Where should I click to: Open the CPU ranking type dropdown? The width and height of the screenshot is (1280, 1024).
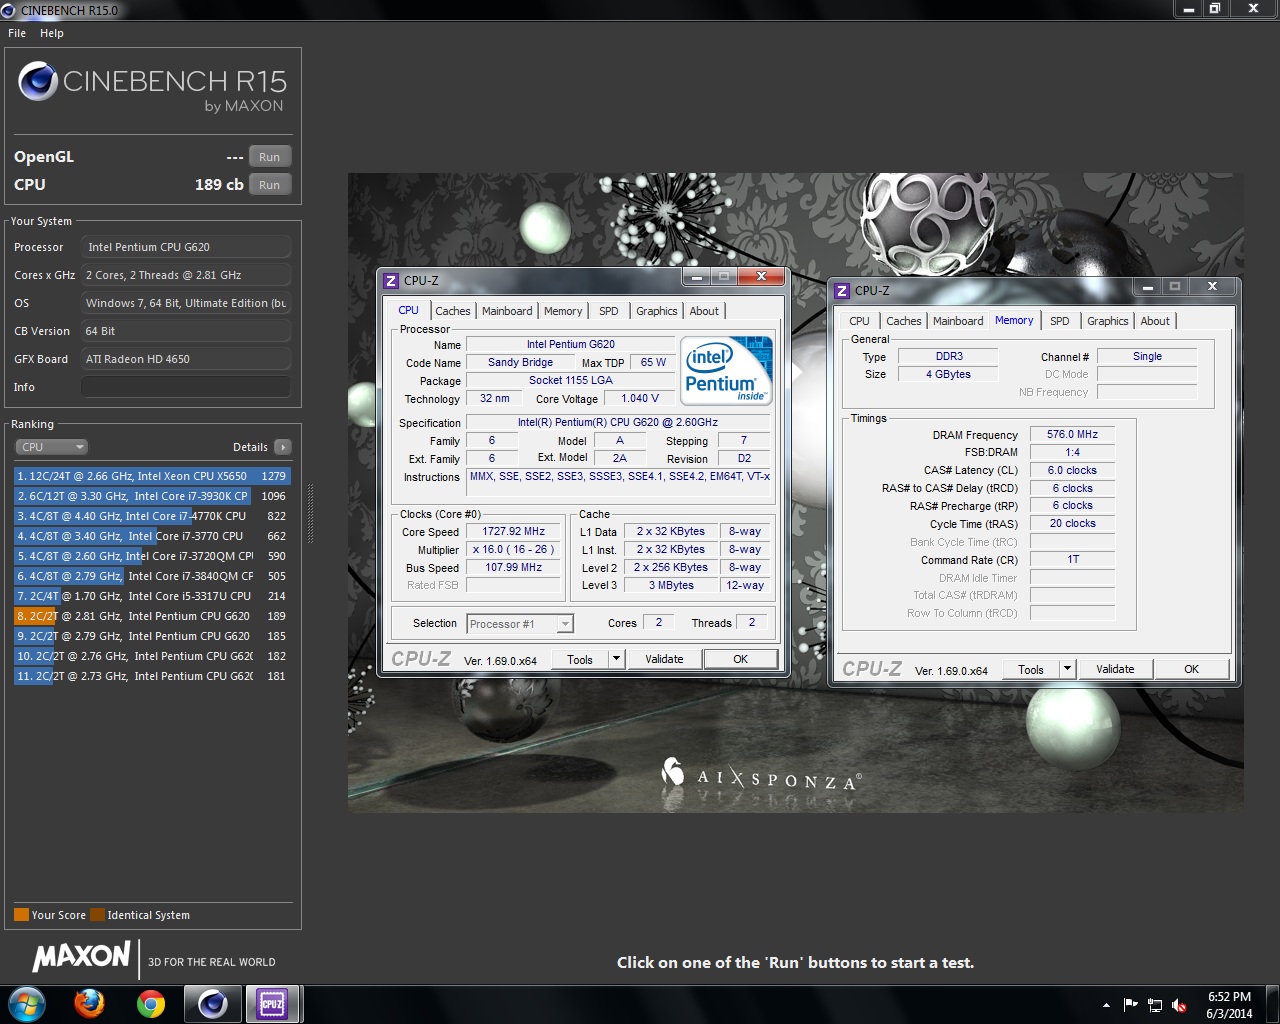pos(52,447)
